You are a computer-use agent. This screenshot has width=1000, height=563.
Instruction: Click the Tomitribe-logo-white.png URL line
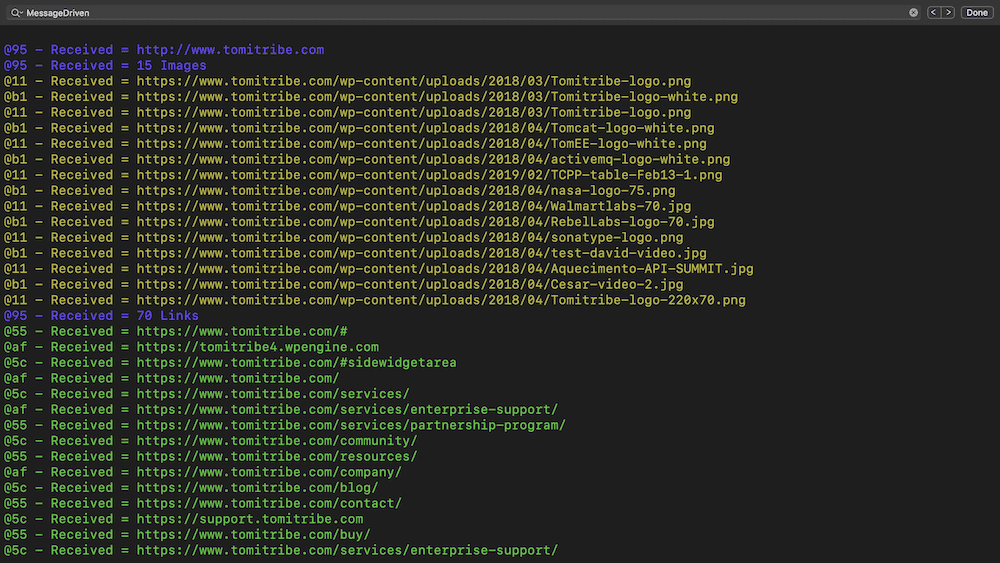tap(371, 97)
